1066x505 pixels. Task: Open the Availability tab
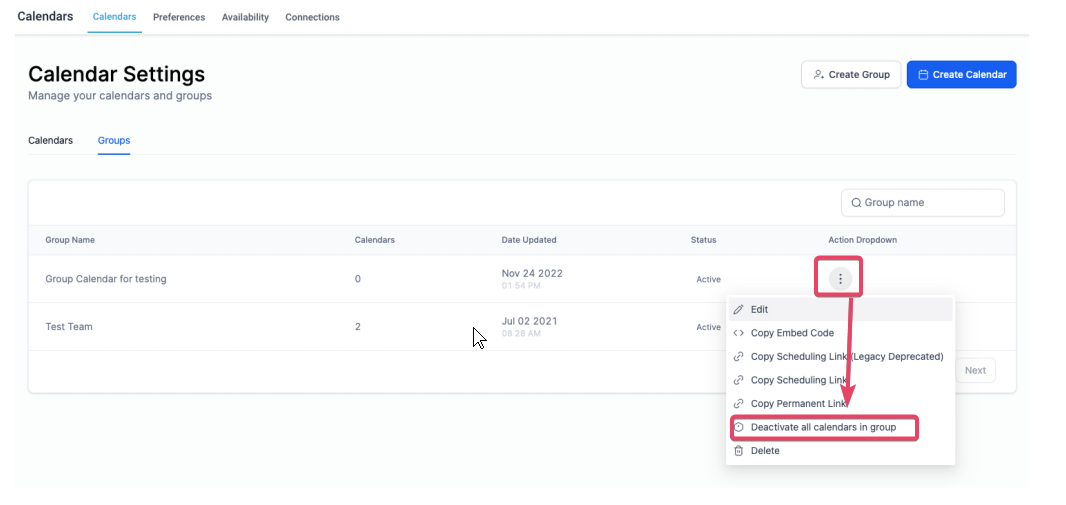coord(245,17)
